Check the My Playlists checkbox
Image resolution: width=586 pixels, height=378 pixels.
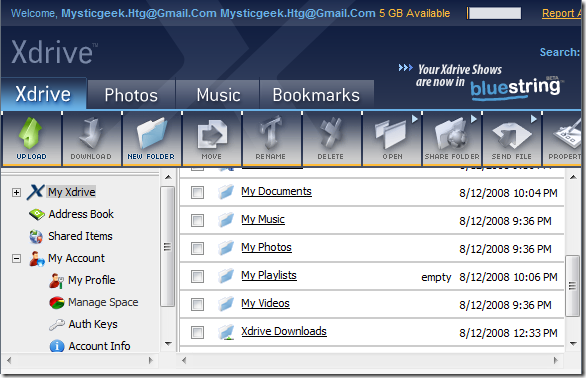197,277
